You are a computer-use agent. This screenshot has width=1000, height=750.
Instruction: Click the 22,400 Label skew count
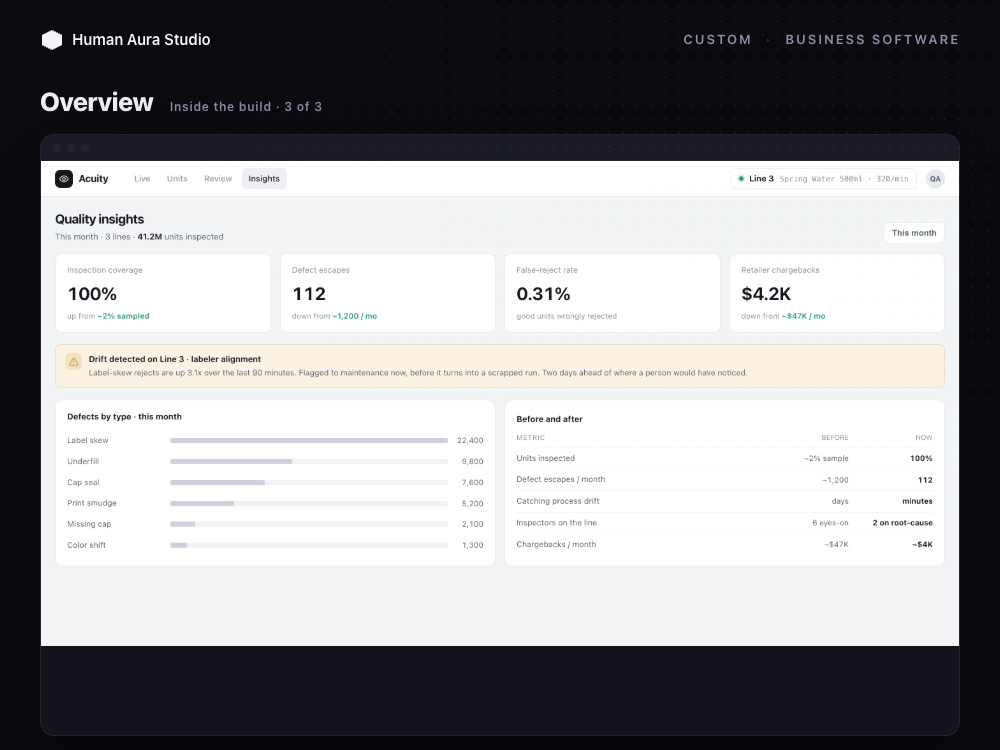[x=470, y=440]
